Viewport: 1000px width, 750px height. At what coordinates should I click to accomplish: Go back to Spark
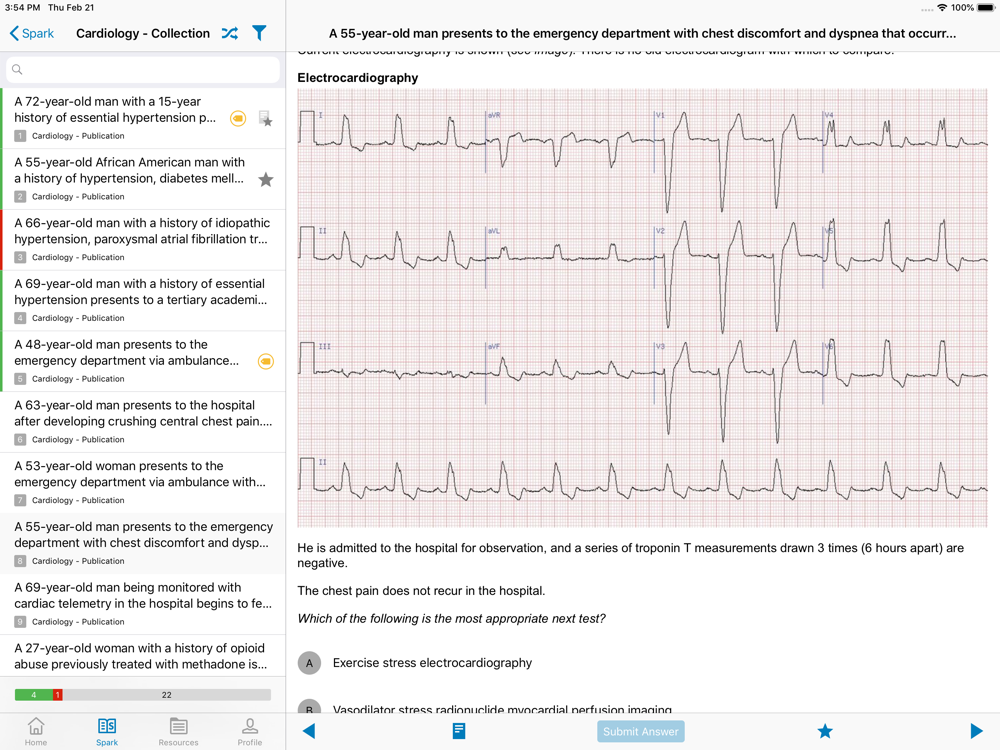(32, 33)
